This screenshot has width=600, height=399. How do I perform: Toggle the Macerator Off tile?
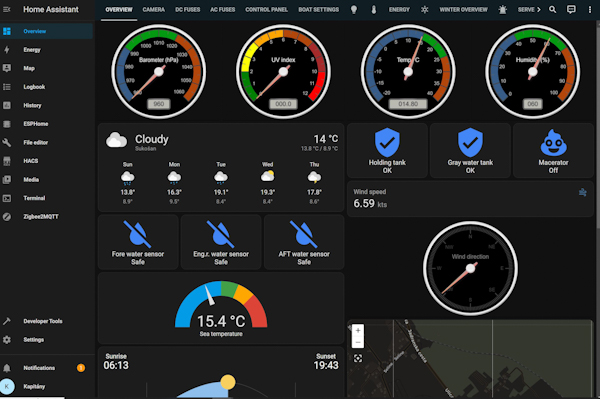553,151
